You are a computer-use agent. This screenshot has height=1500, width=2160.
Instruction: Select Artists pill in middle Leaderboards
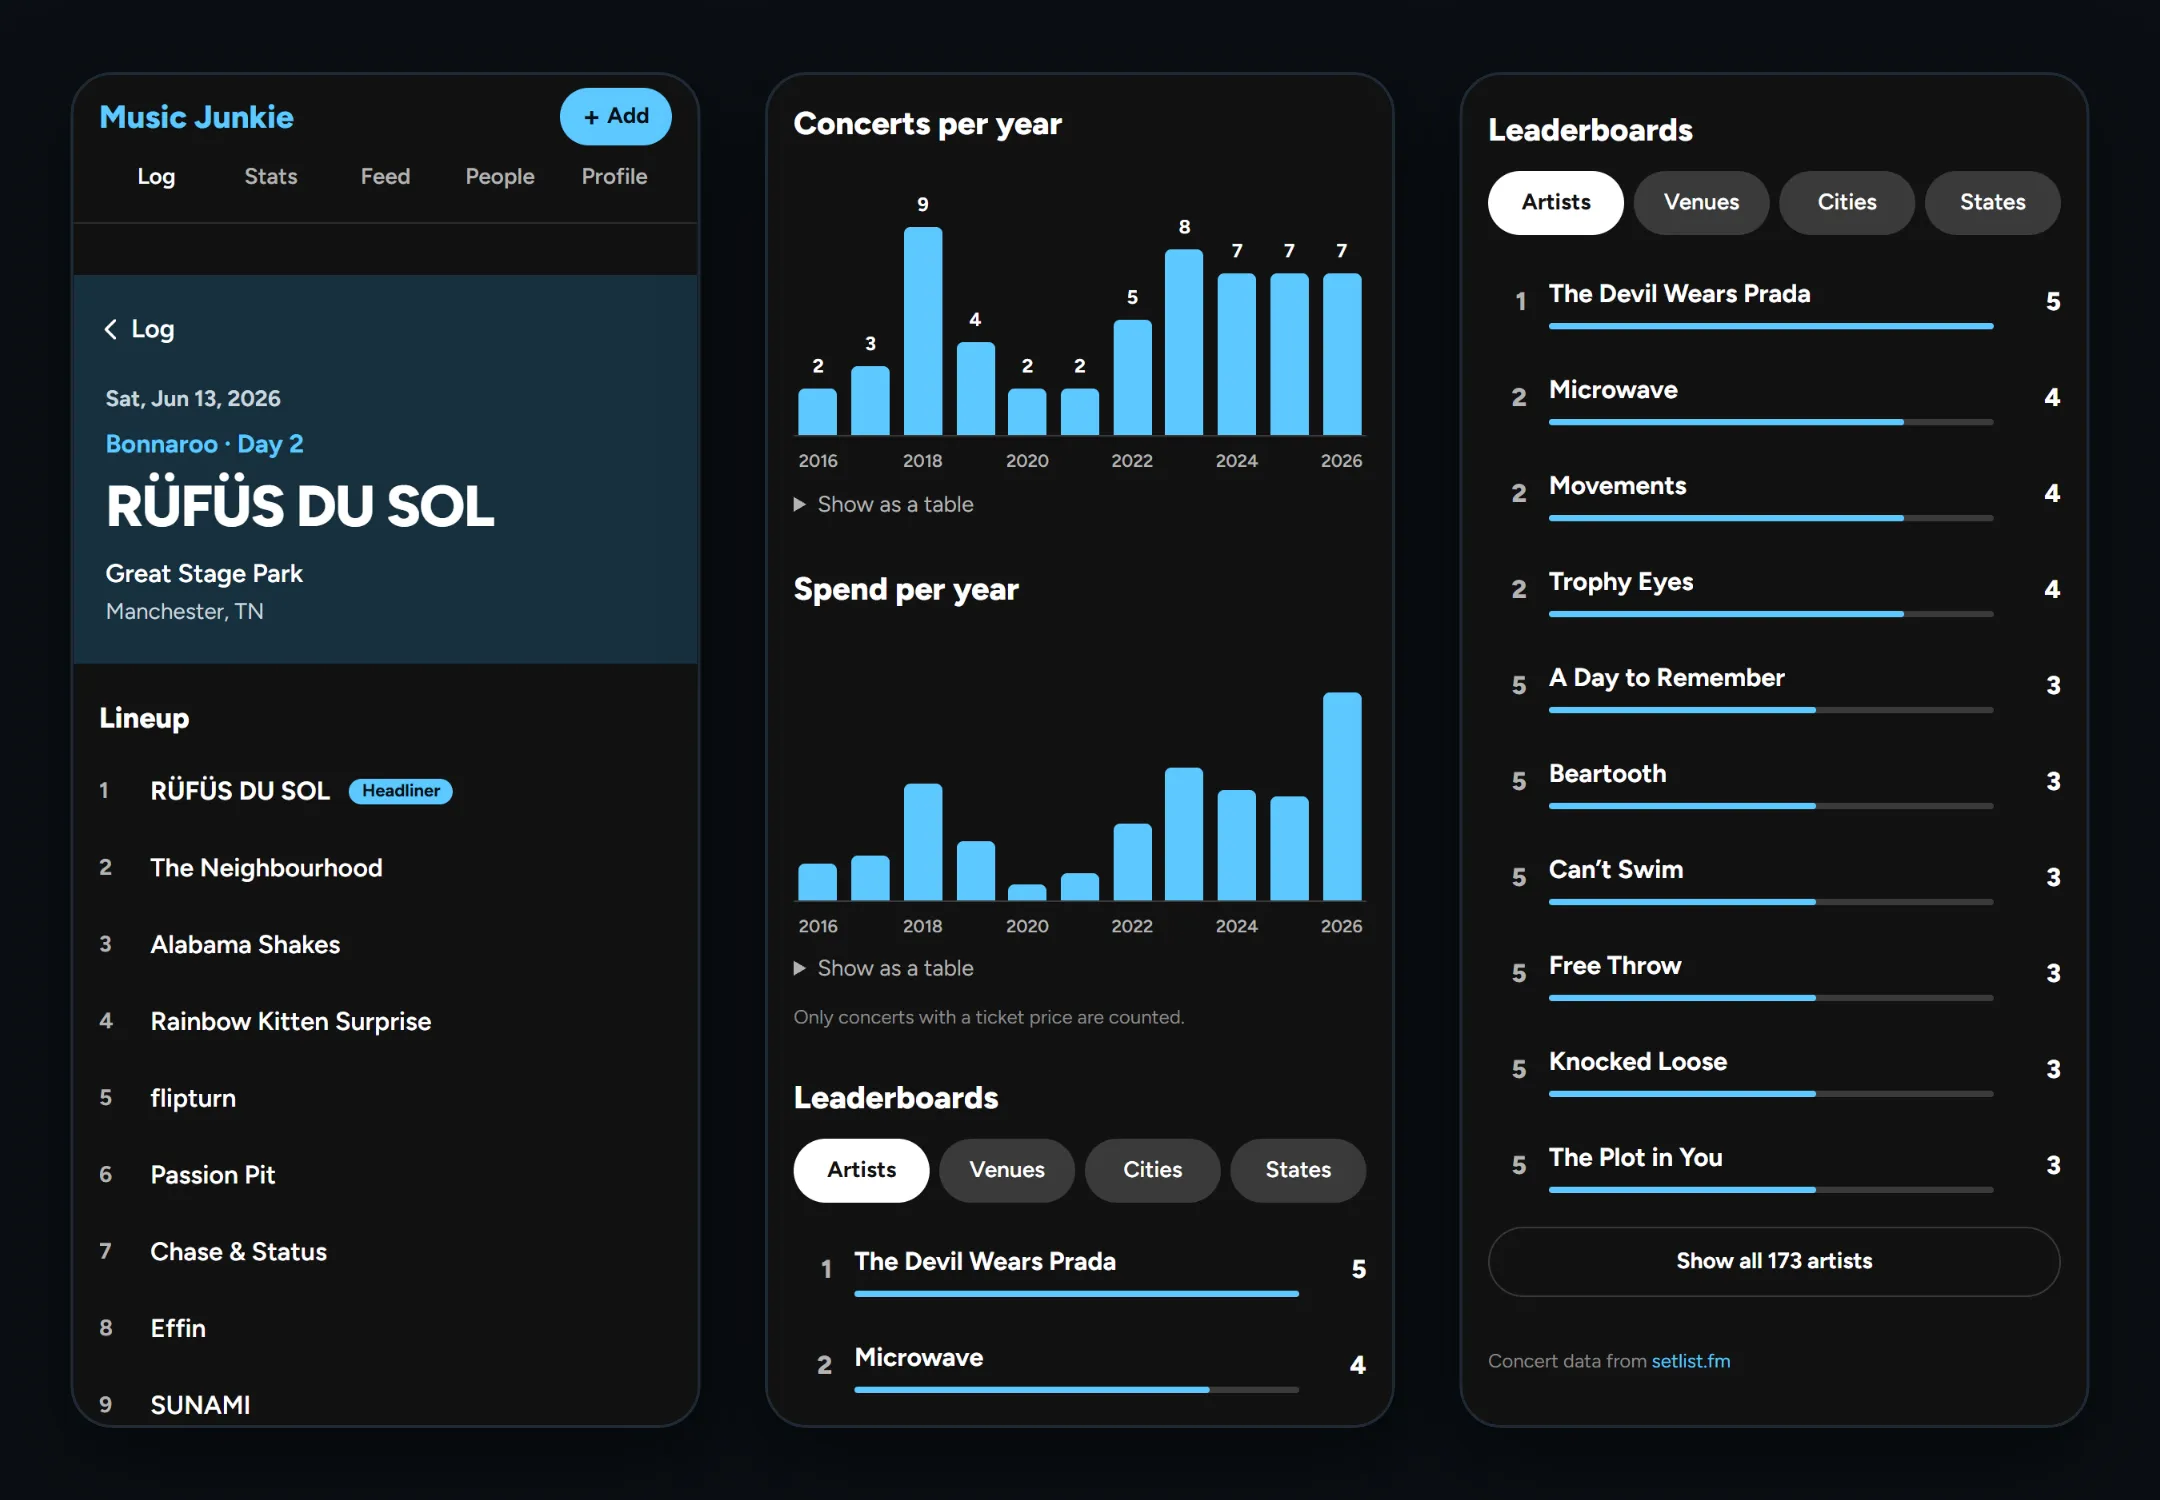coord(861,1170)
